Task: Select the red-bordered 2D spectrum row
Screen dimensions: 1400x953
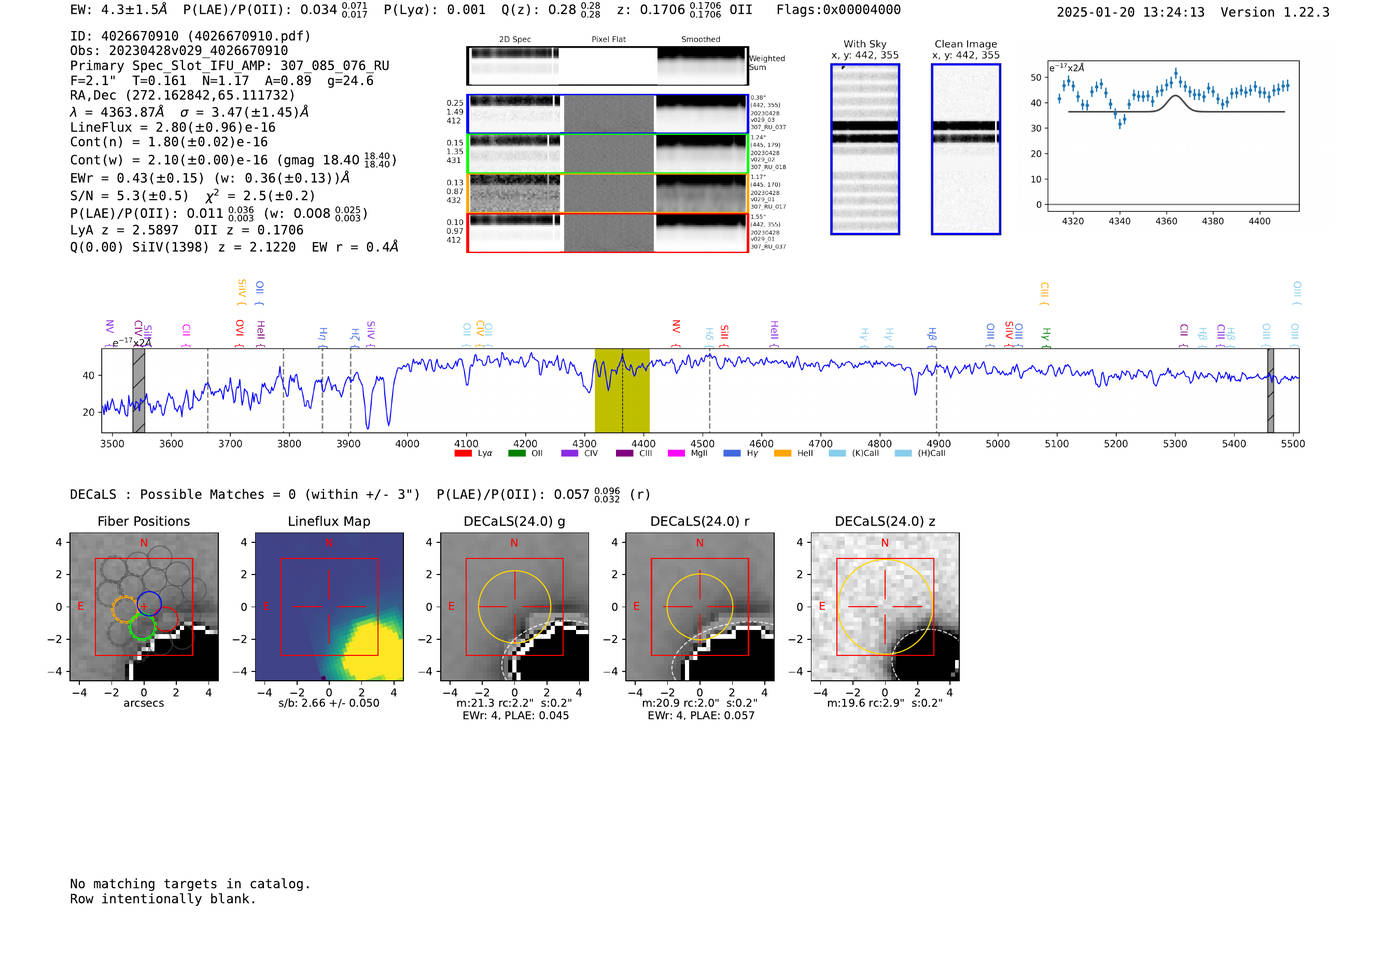Action: click(607, 233)
